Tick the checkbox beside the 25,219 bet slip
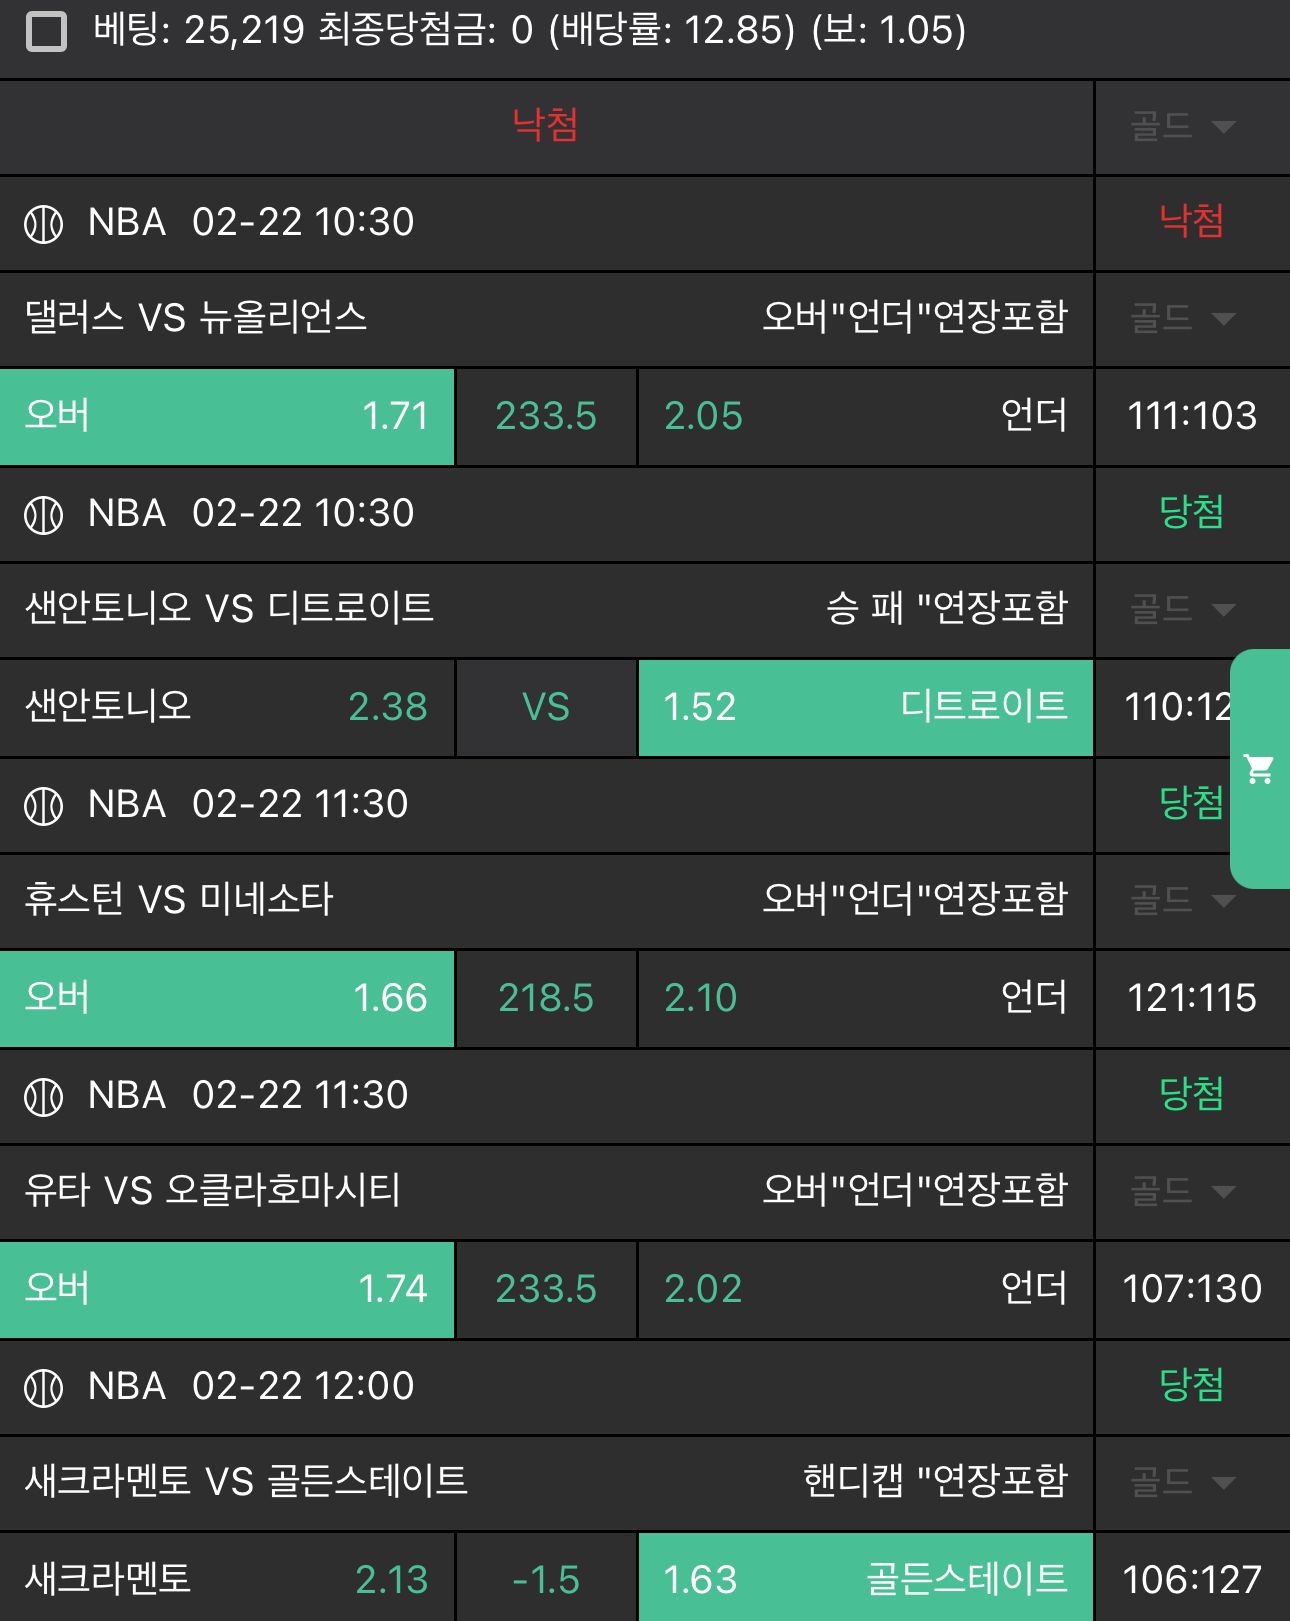 (x=46, y=31)
